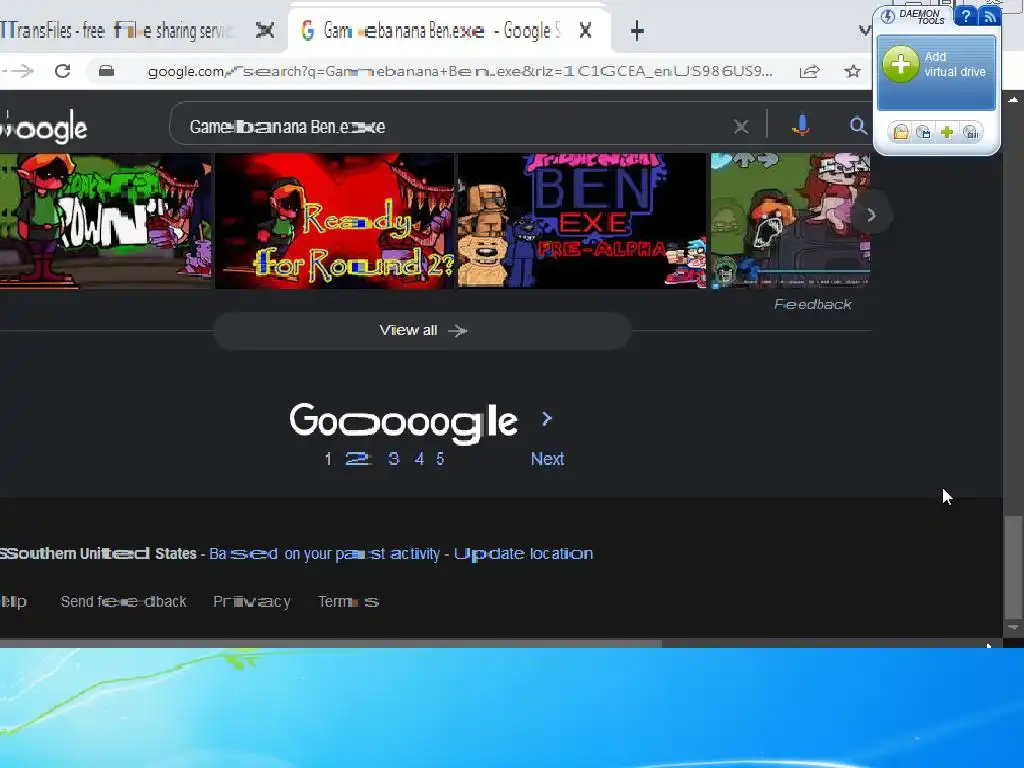Click Based on your past activity link
1024x768 pixels.
(325, 554)
